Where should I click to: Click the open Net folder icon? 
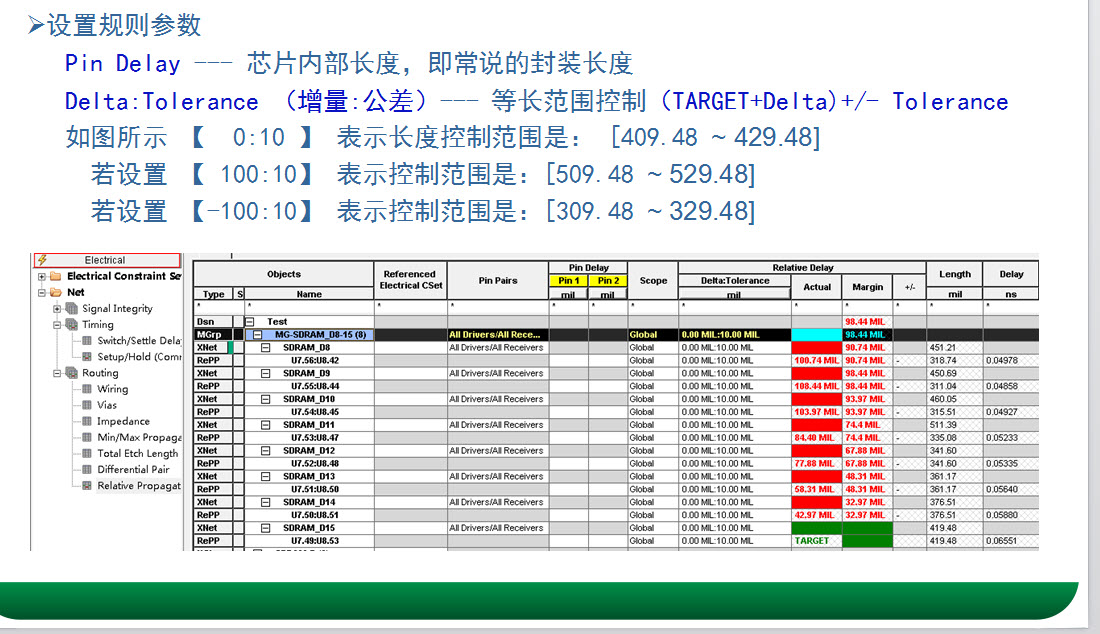click(55, 292)
